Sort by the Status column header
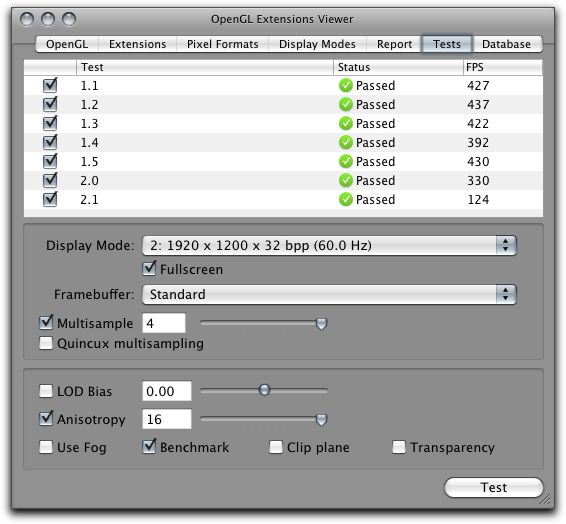Image resolution: width=566 pixels, height=524 pixels. (x=398, y=67)
